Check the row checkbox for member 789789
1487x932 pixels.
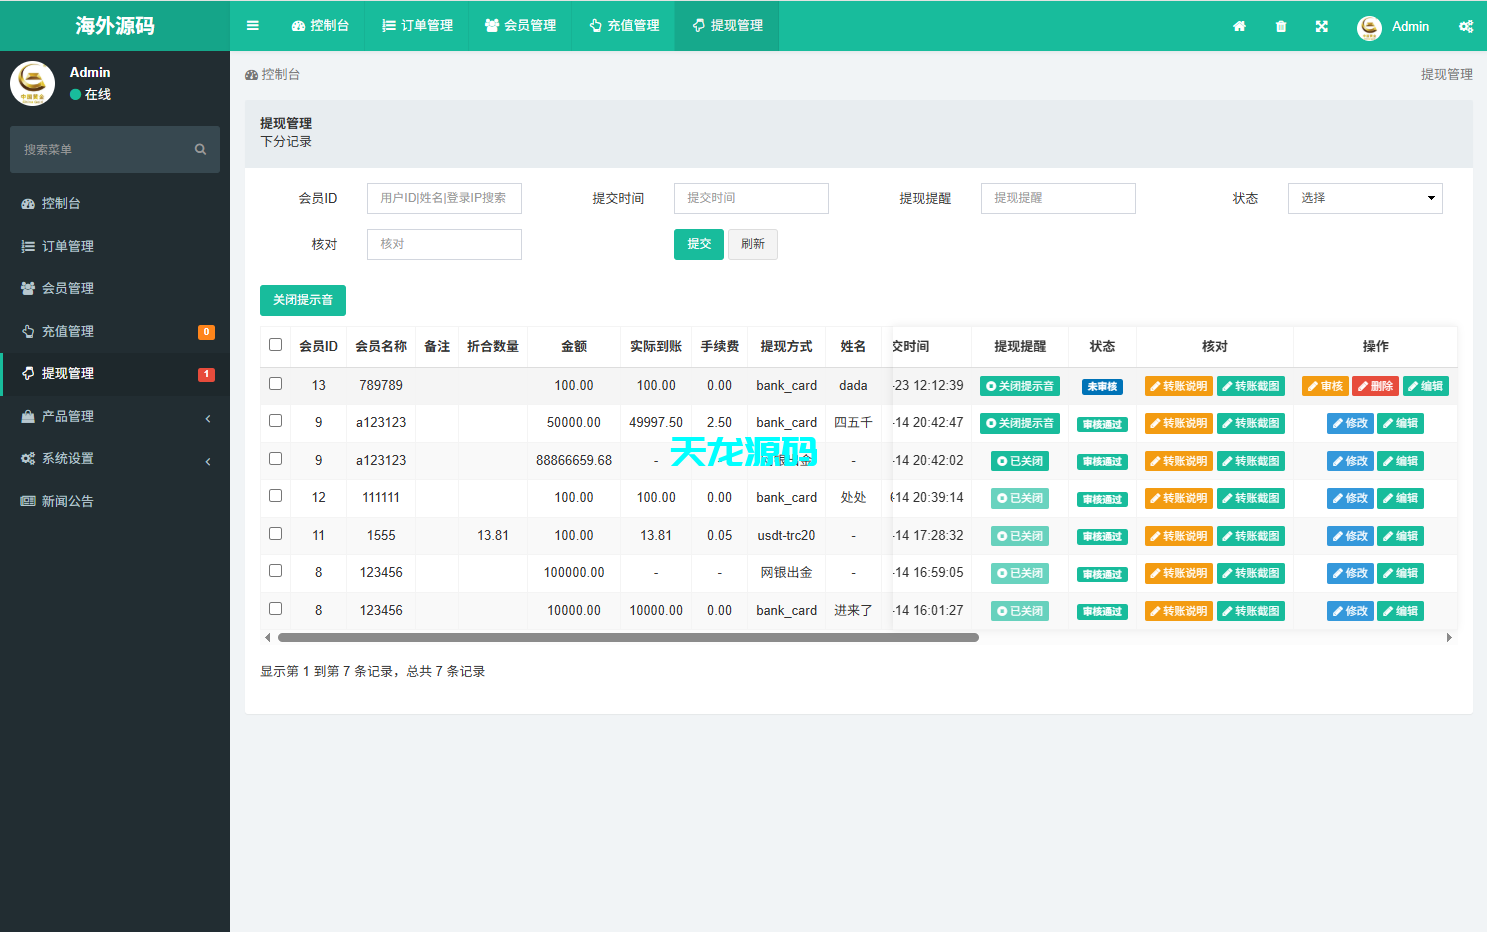click(275, 385)
